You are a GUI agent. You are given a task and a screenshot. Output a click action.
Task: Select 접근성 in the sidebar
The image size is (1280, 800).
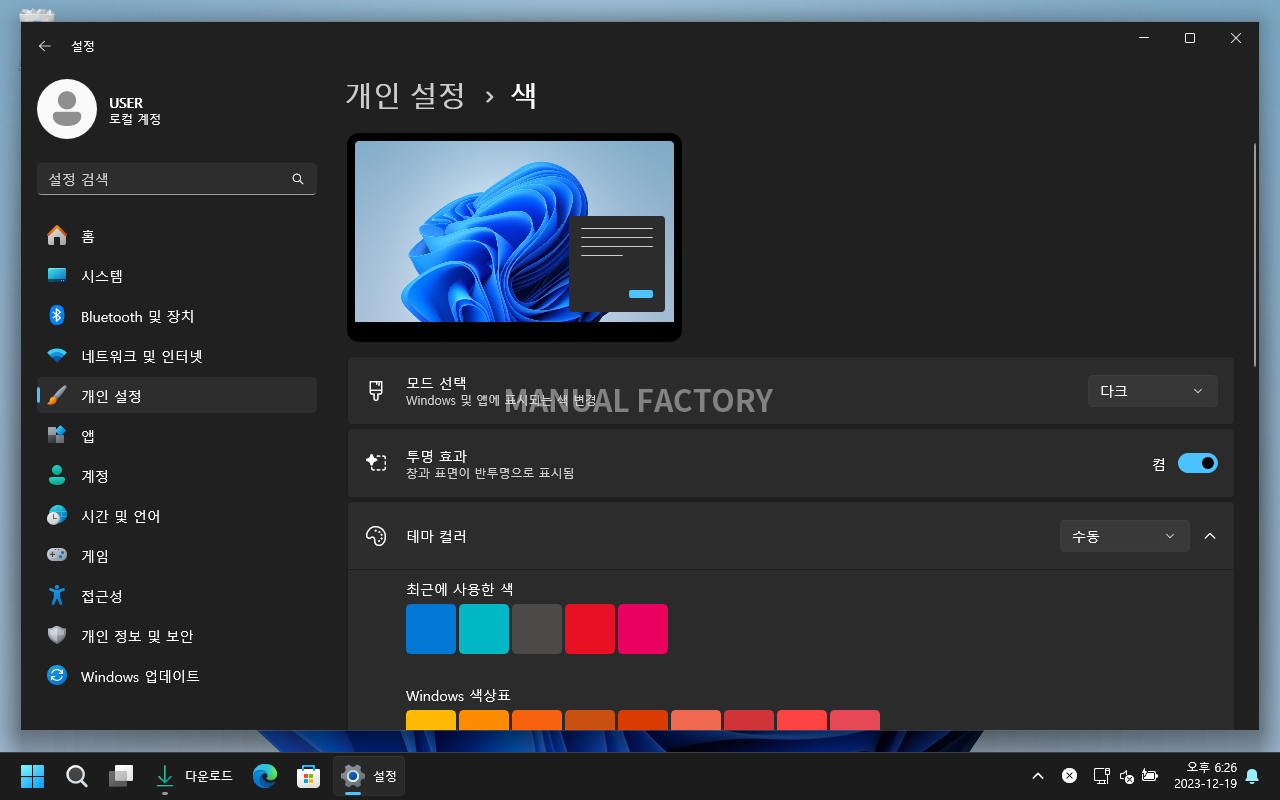tap(177, 596)
